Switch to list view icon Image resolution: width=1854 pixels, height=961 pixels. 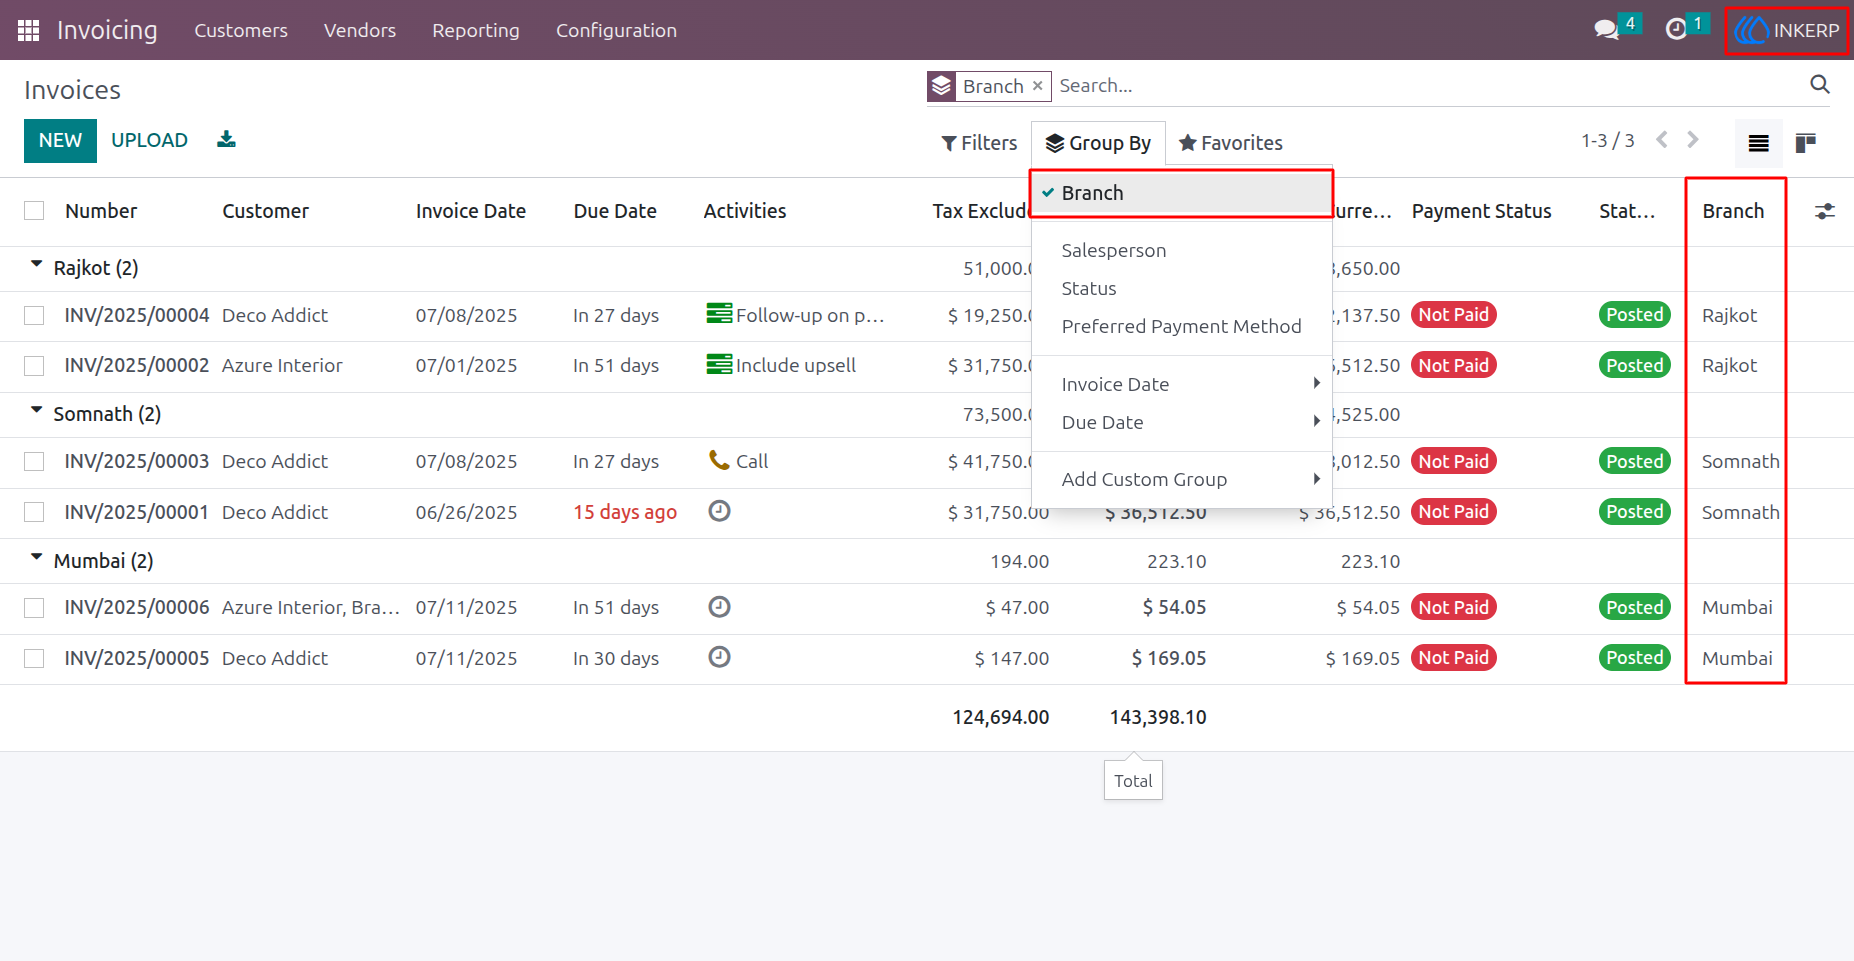pos(1758,143)
